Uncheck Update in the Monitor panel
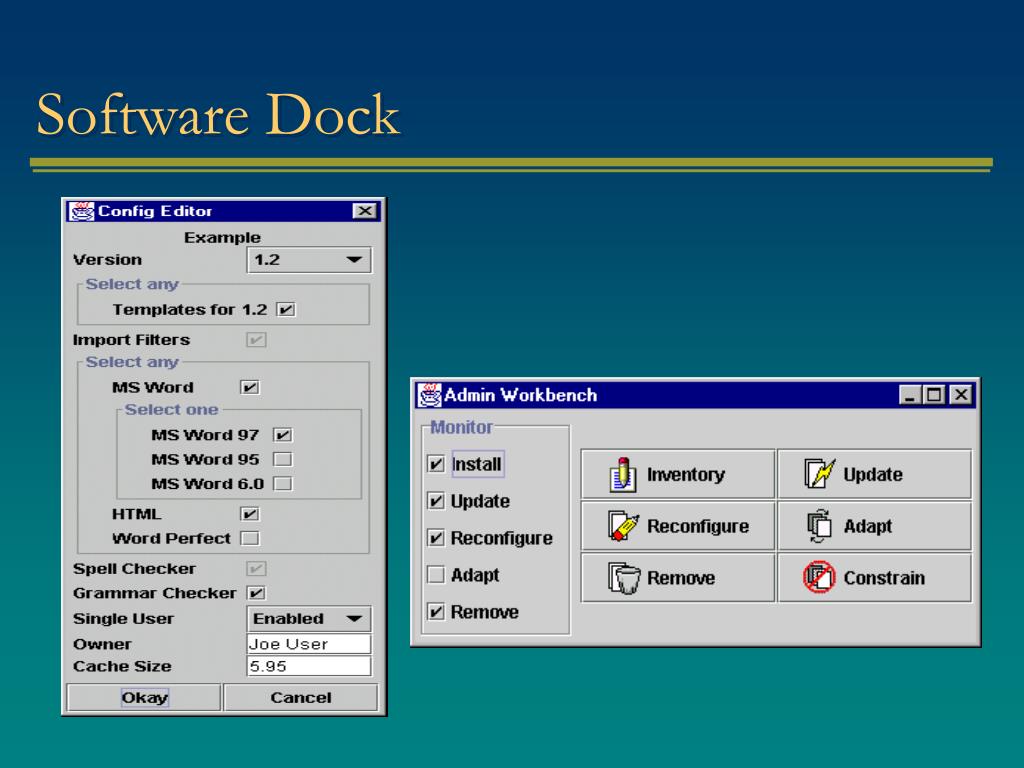Viewport: 1024px width, 768px height. [x=436, y=501]
